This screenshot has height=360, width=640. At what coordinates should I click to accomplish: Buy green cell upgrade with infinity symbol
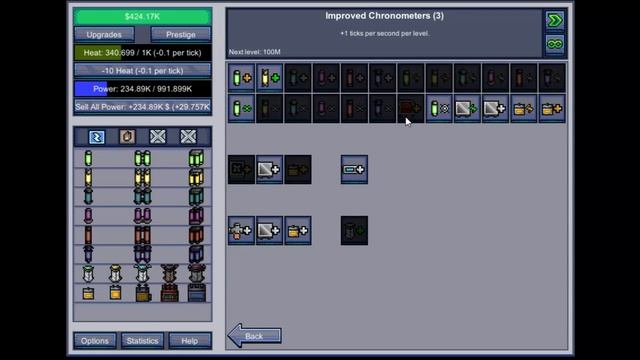[241, 109]
